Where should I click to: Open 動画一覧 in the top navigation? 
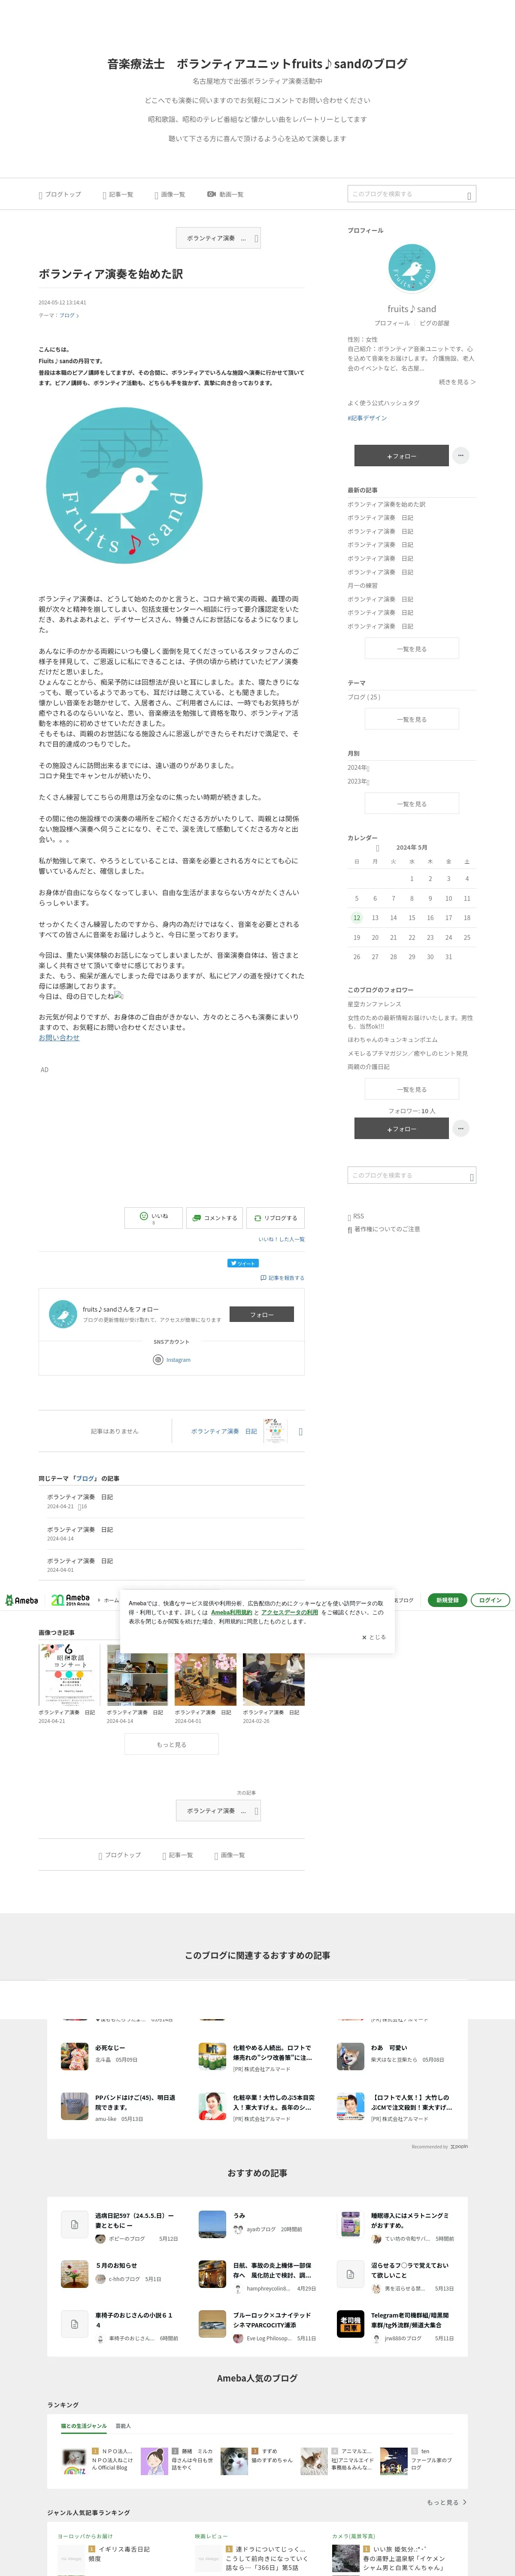225,194
